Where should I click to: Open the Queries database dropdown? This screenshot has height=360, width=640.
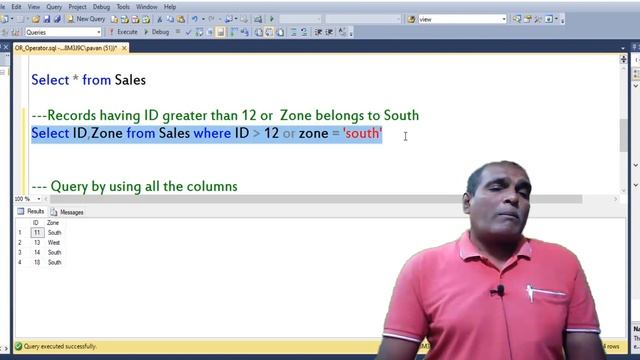tap(98, 32)
